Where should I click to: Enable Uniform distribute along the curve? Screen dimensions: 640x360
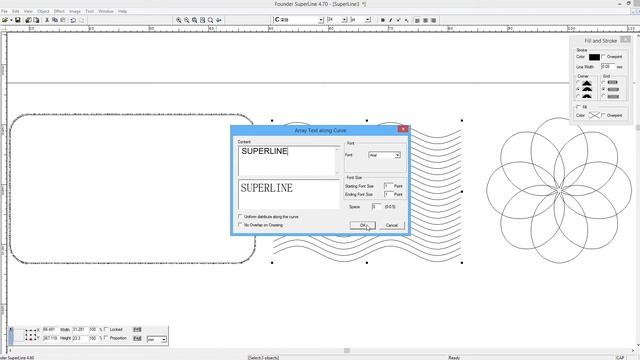click(x=240, y=216)
